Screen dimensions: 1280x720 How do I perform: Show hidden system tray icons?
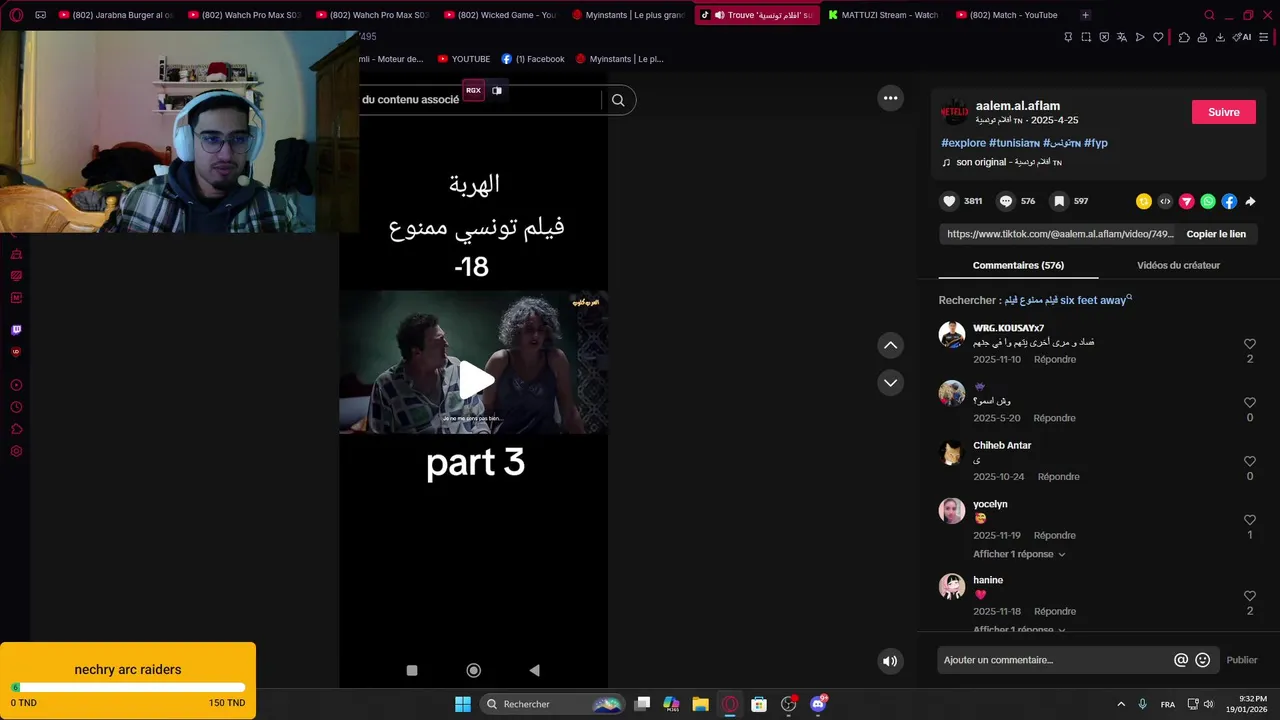[1121, 704]
